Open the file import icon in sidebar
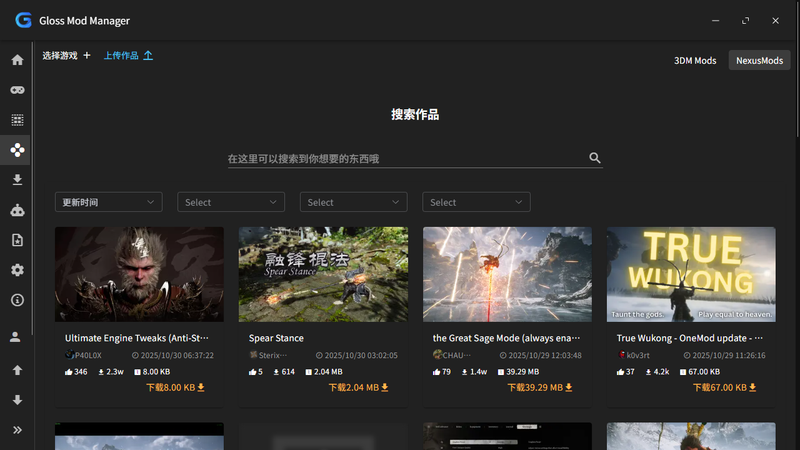The width and height of the screenshot is (800, 450). tap(17, 240)
